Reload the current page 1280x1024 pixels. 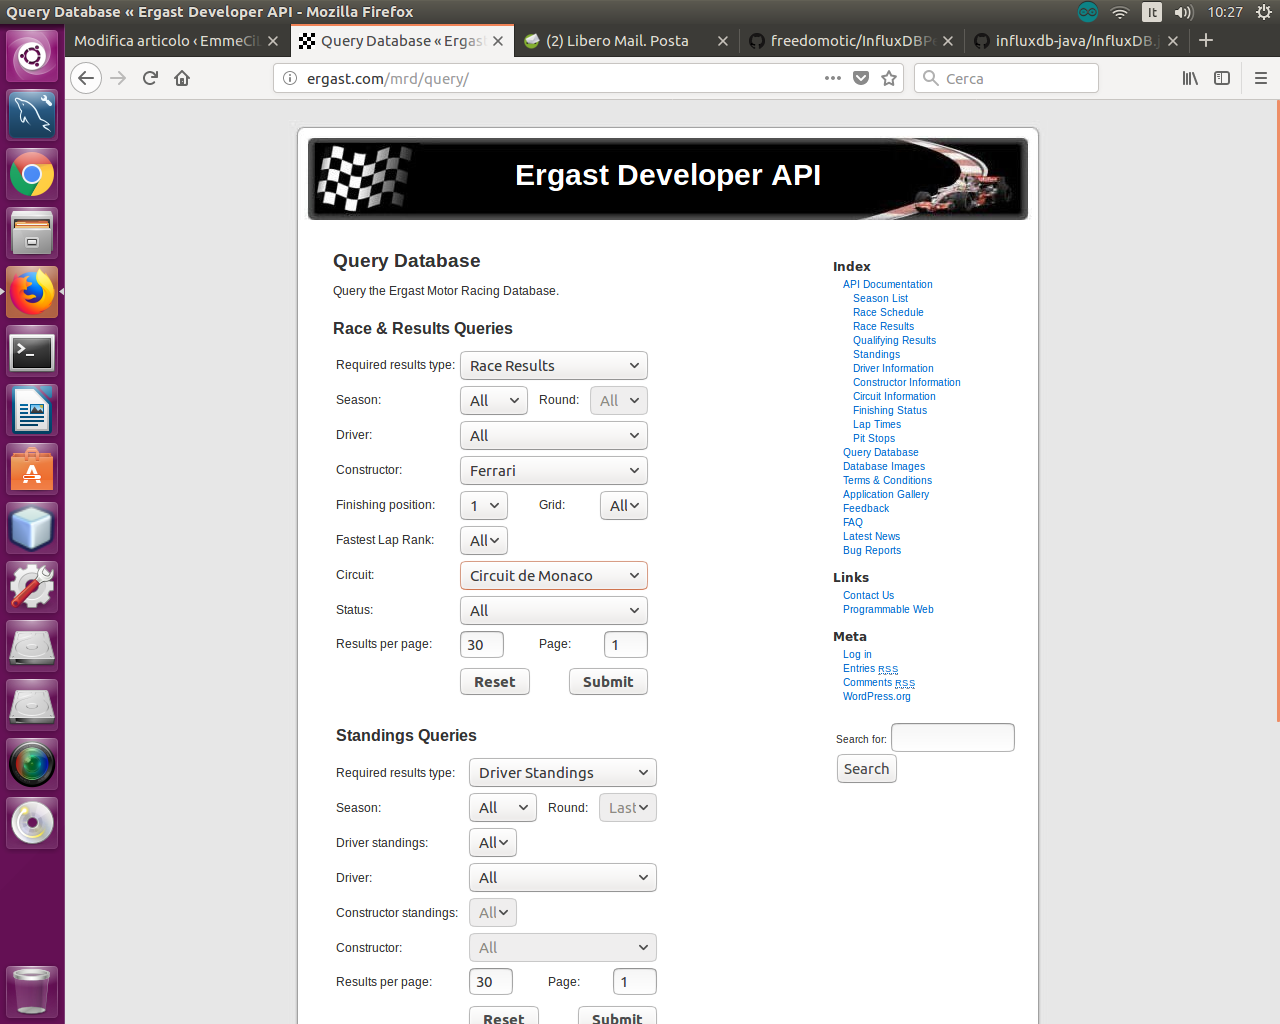[x=150, y=78]
